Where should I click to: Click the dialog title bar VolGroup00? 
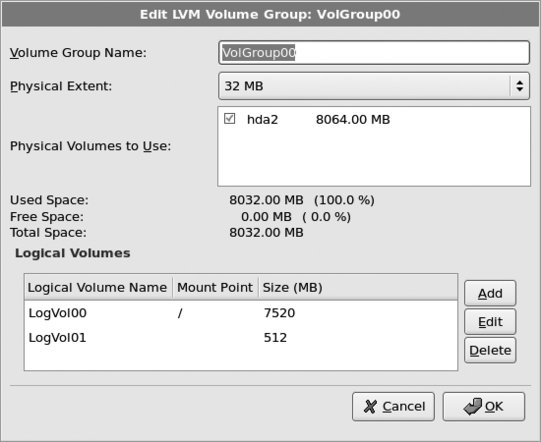click(x=270, y=14)
